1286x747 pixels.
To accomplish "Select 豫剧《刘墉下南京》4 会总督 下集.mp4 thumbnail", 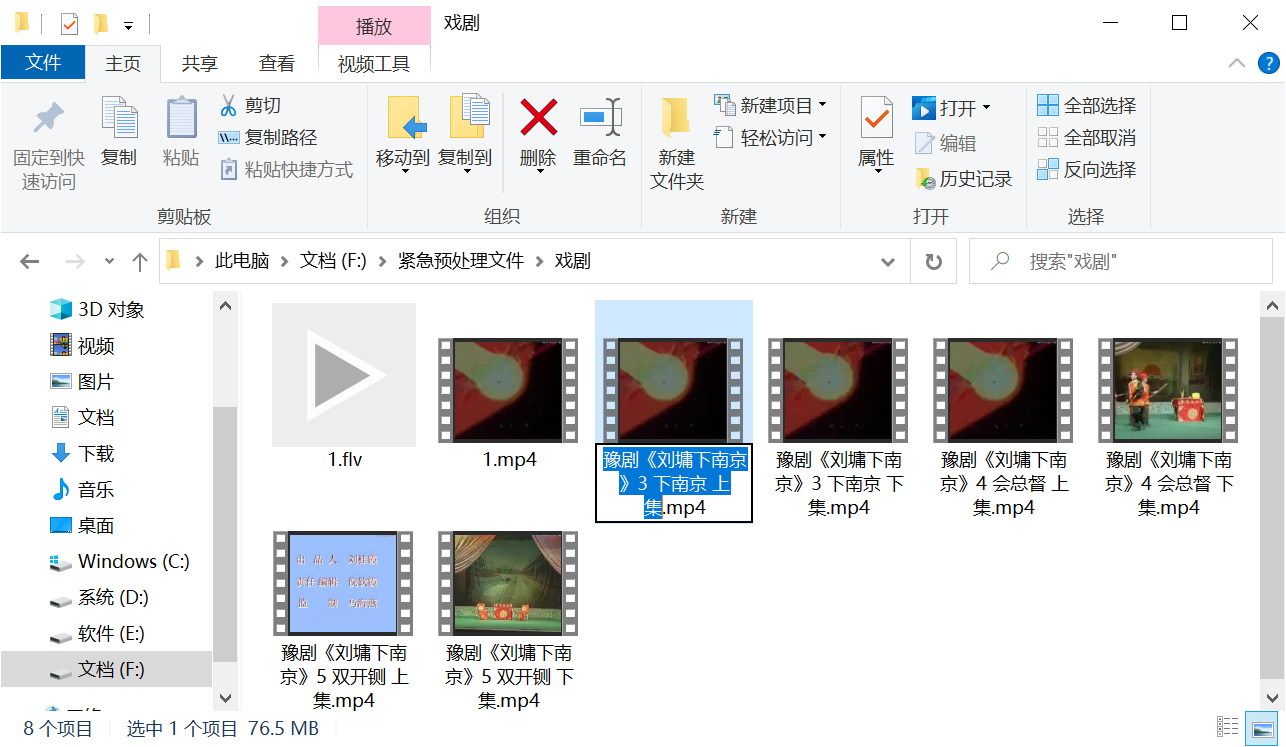I will click(x=1169, y=390).
